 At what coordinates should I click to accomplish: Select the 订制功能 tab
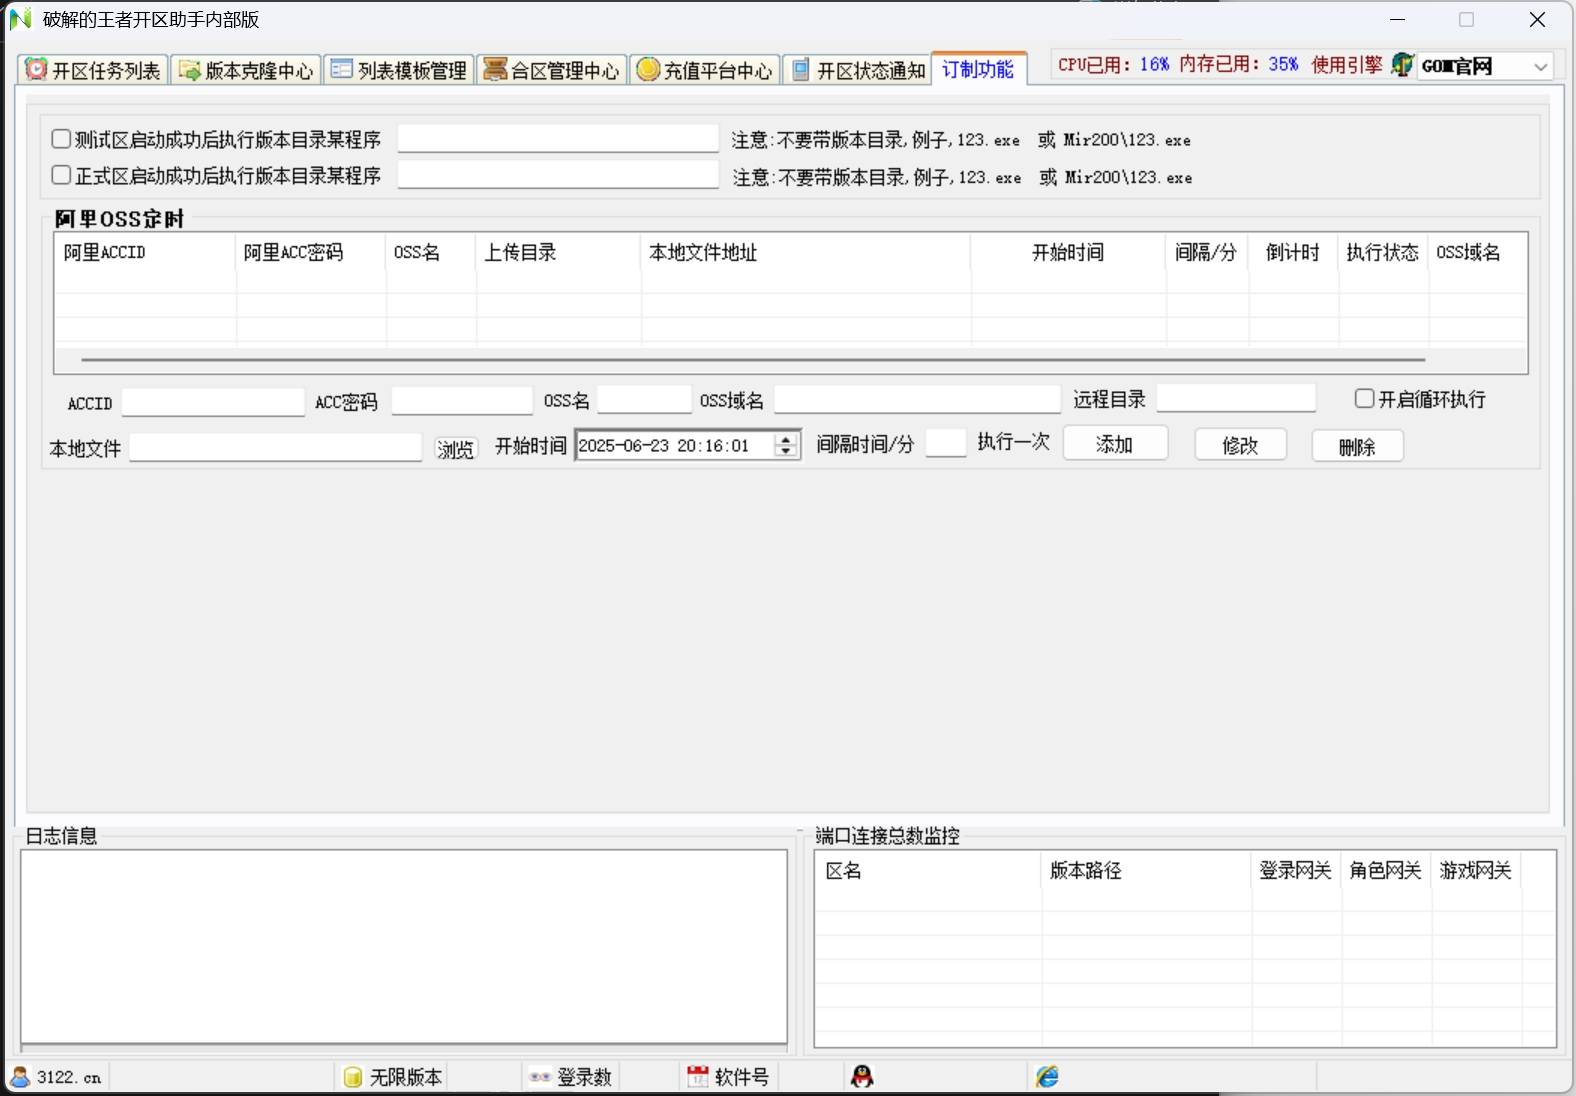979,69
